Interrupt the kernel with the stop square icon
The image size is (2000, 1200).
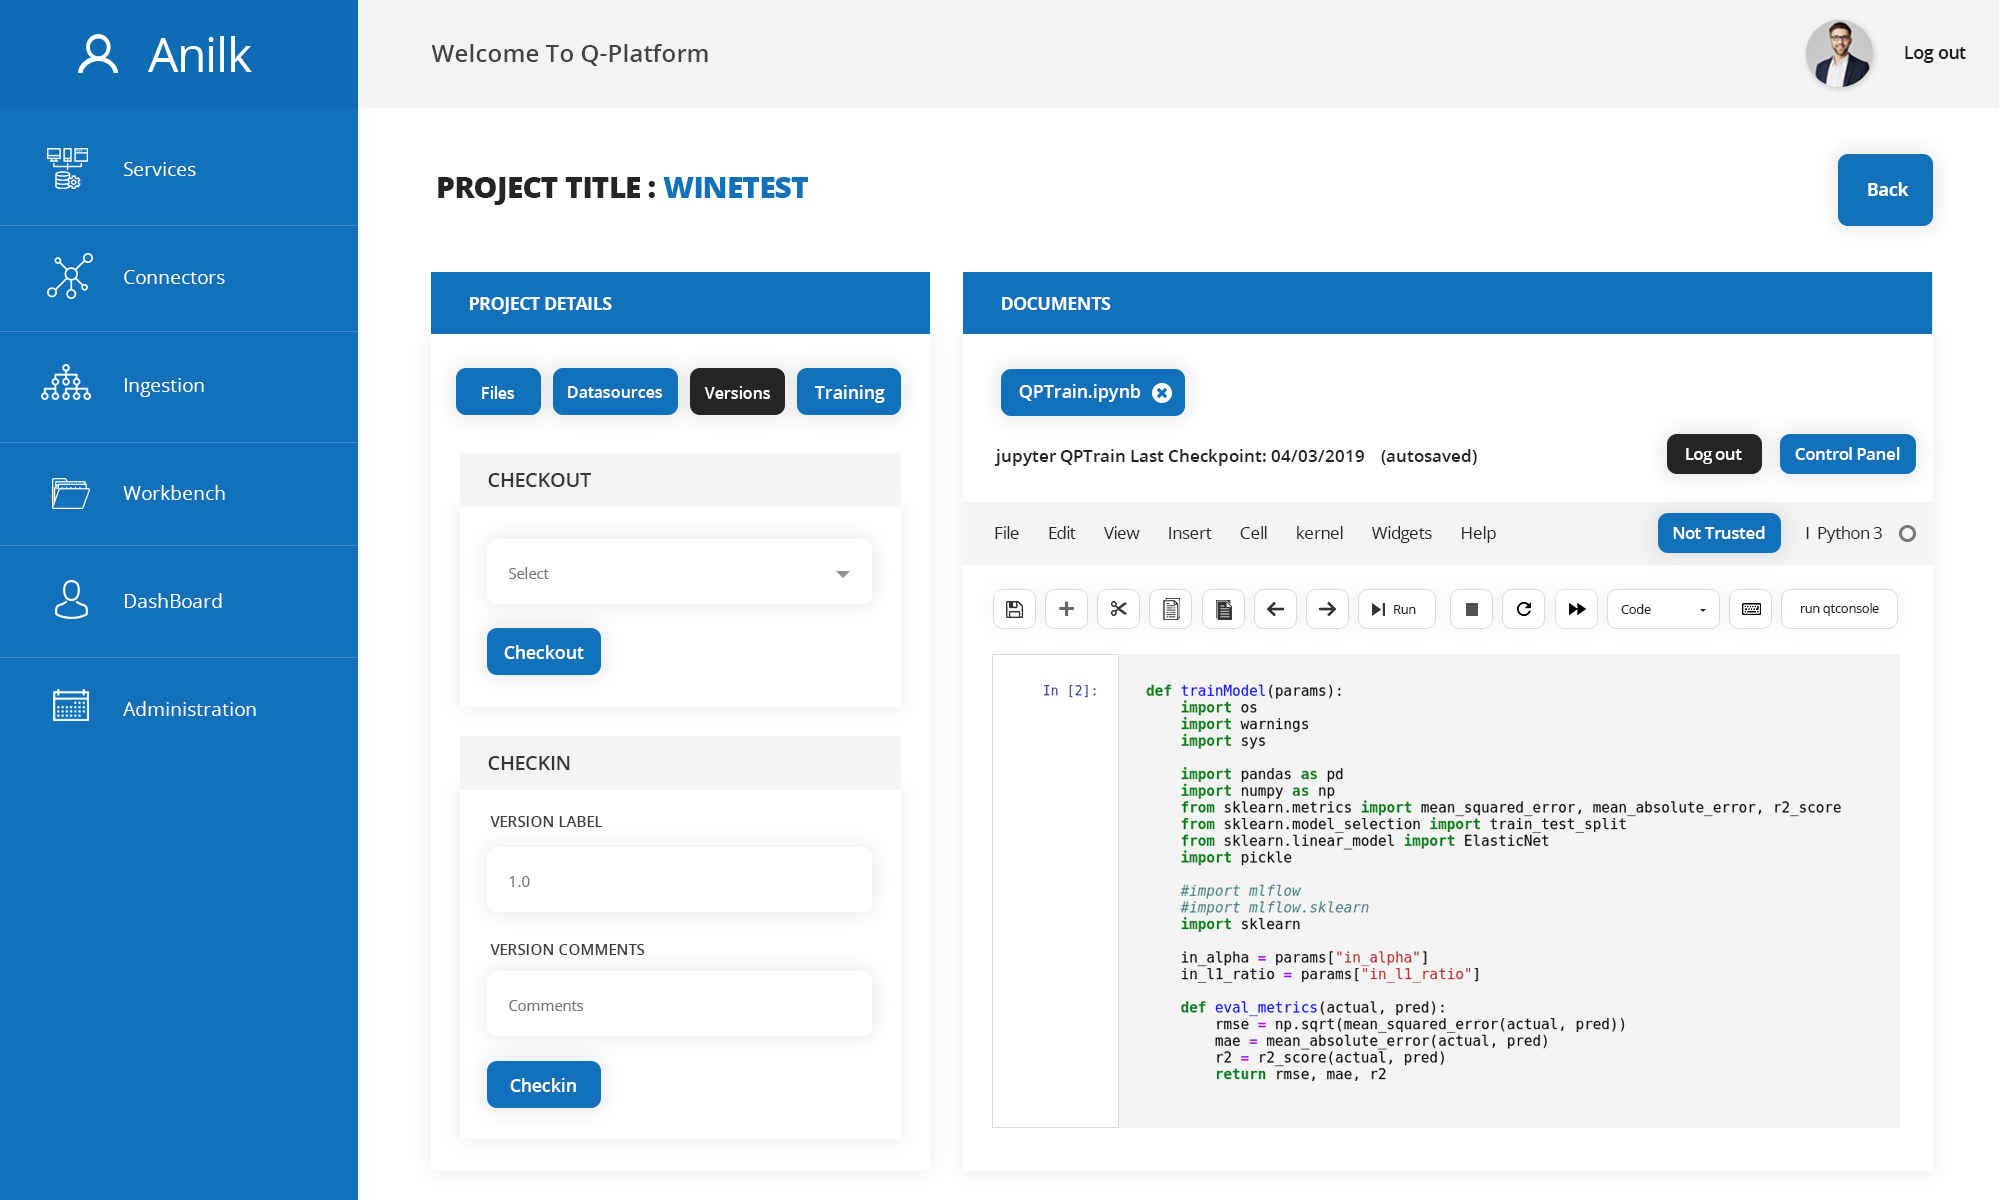tap(1471, 609)
